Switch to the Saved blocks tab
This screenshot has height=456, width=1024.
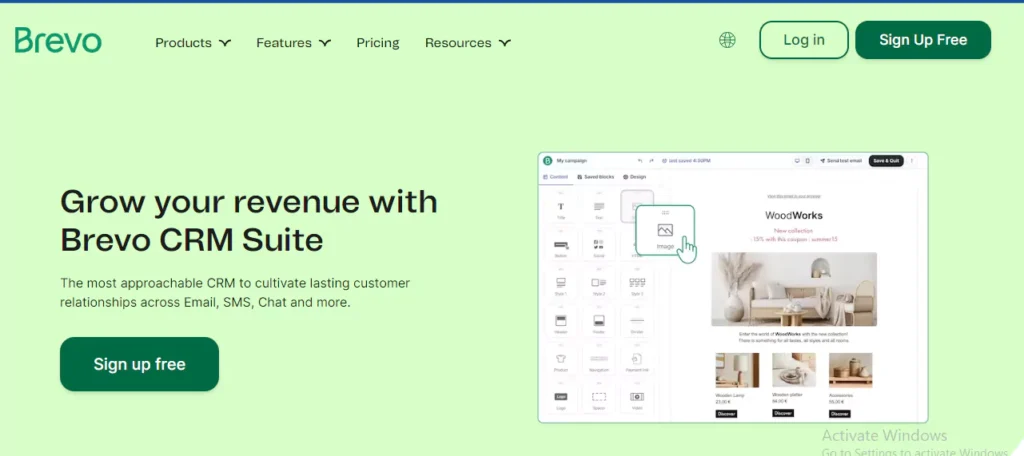tap(596, 177)
